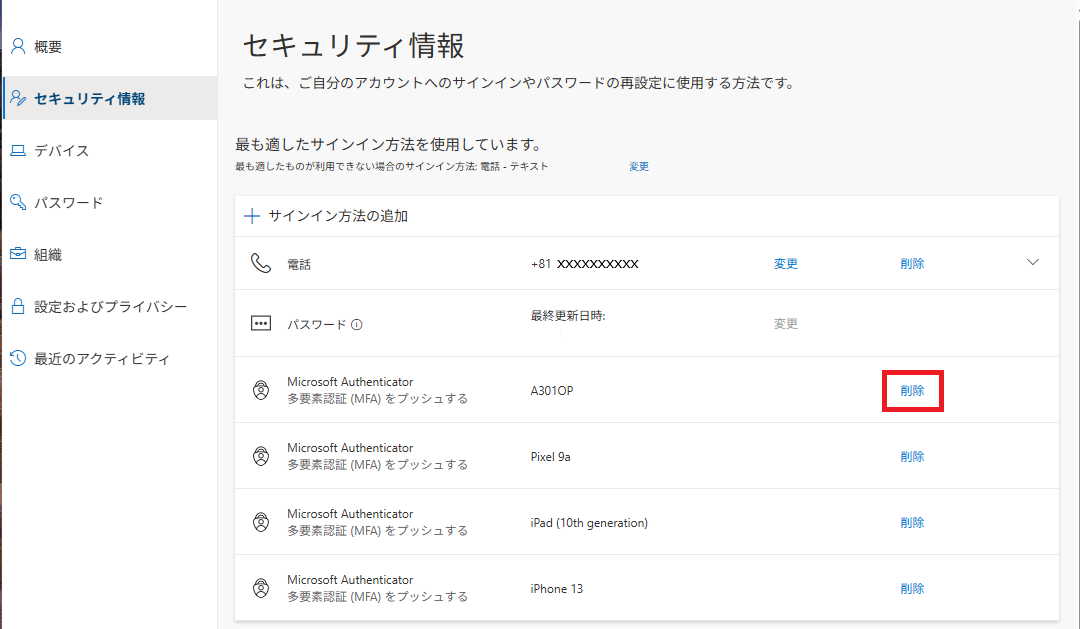
Task: Click the phone icon in 電話 row
Action: (261, 263)
